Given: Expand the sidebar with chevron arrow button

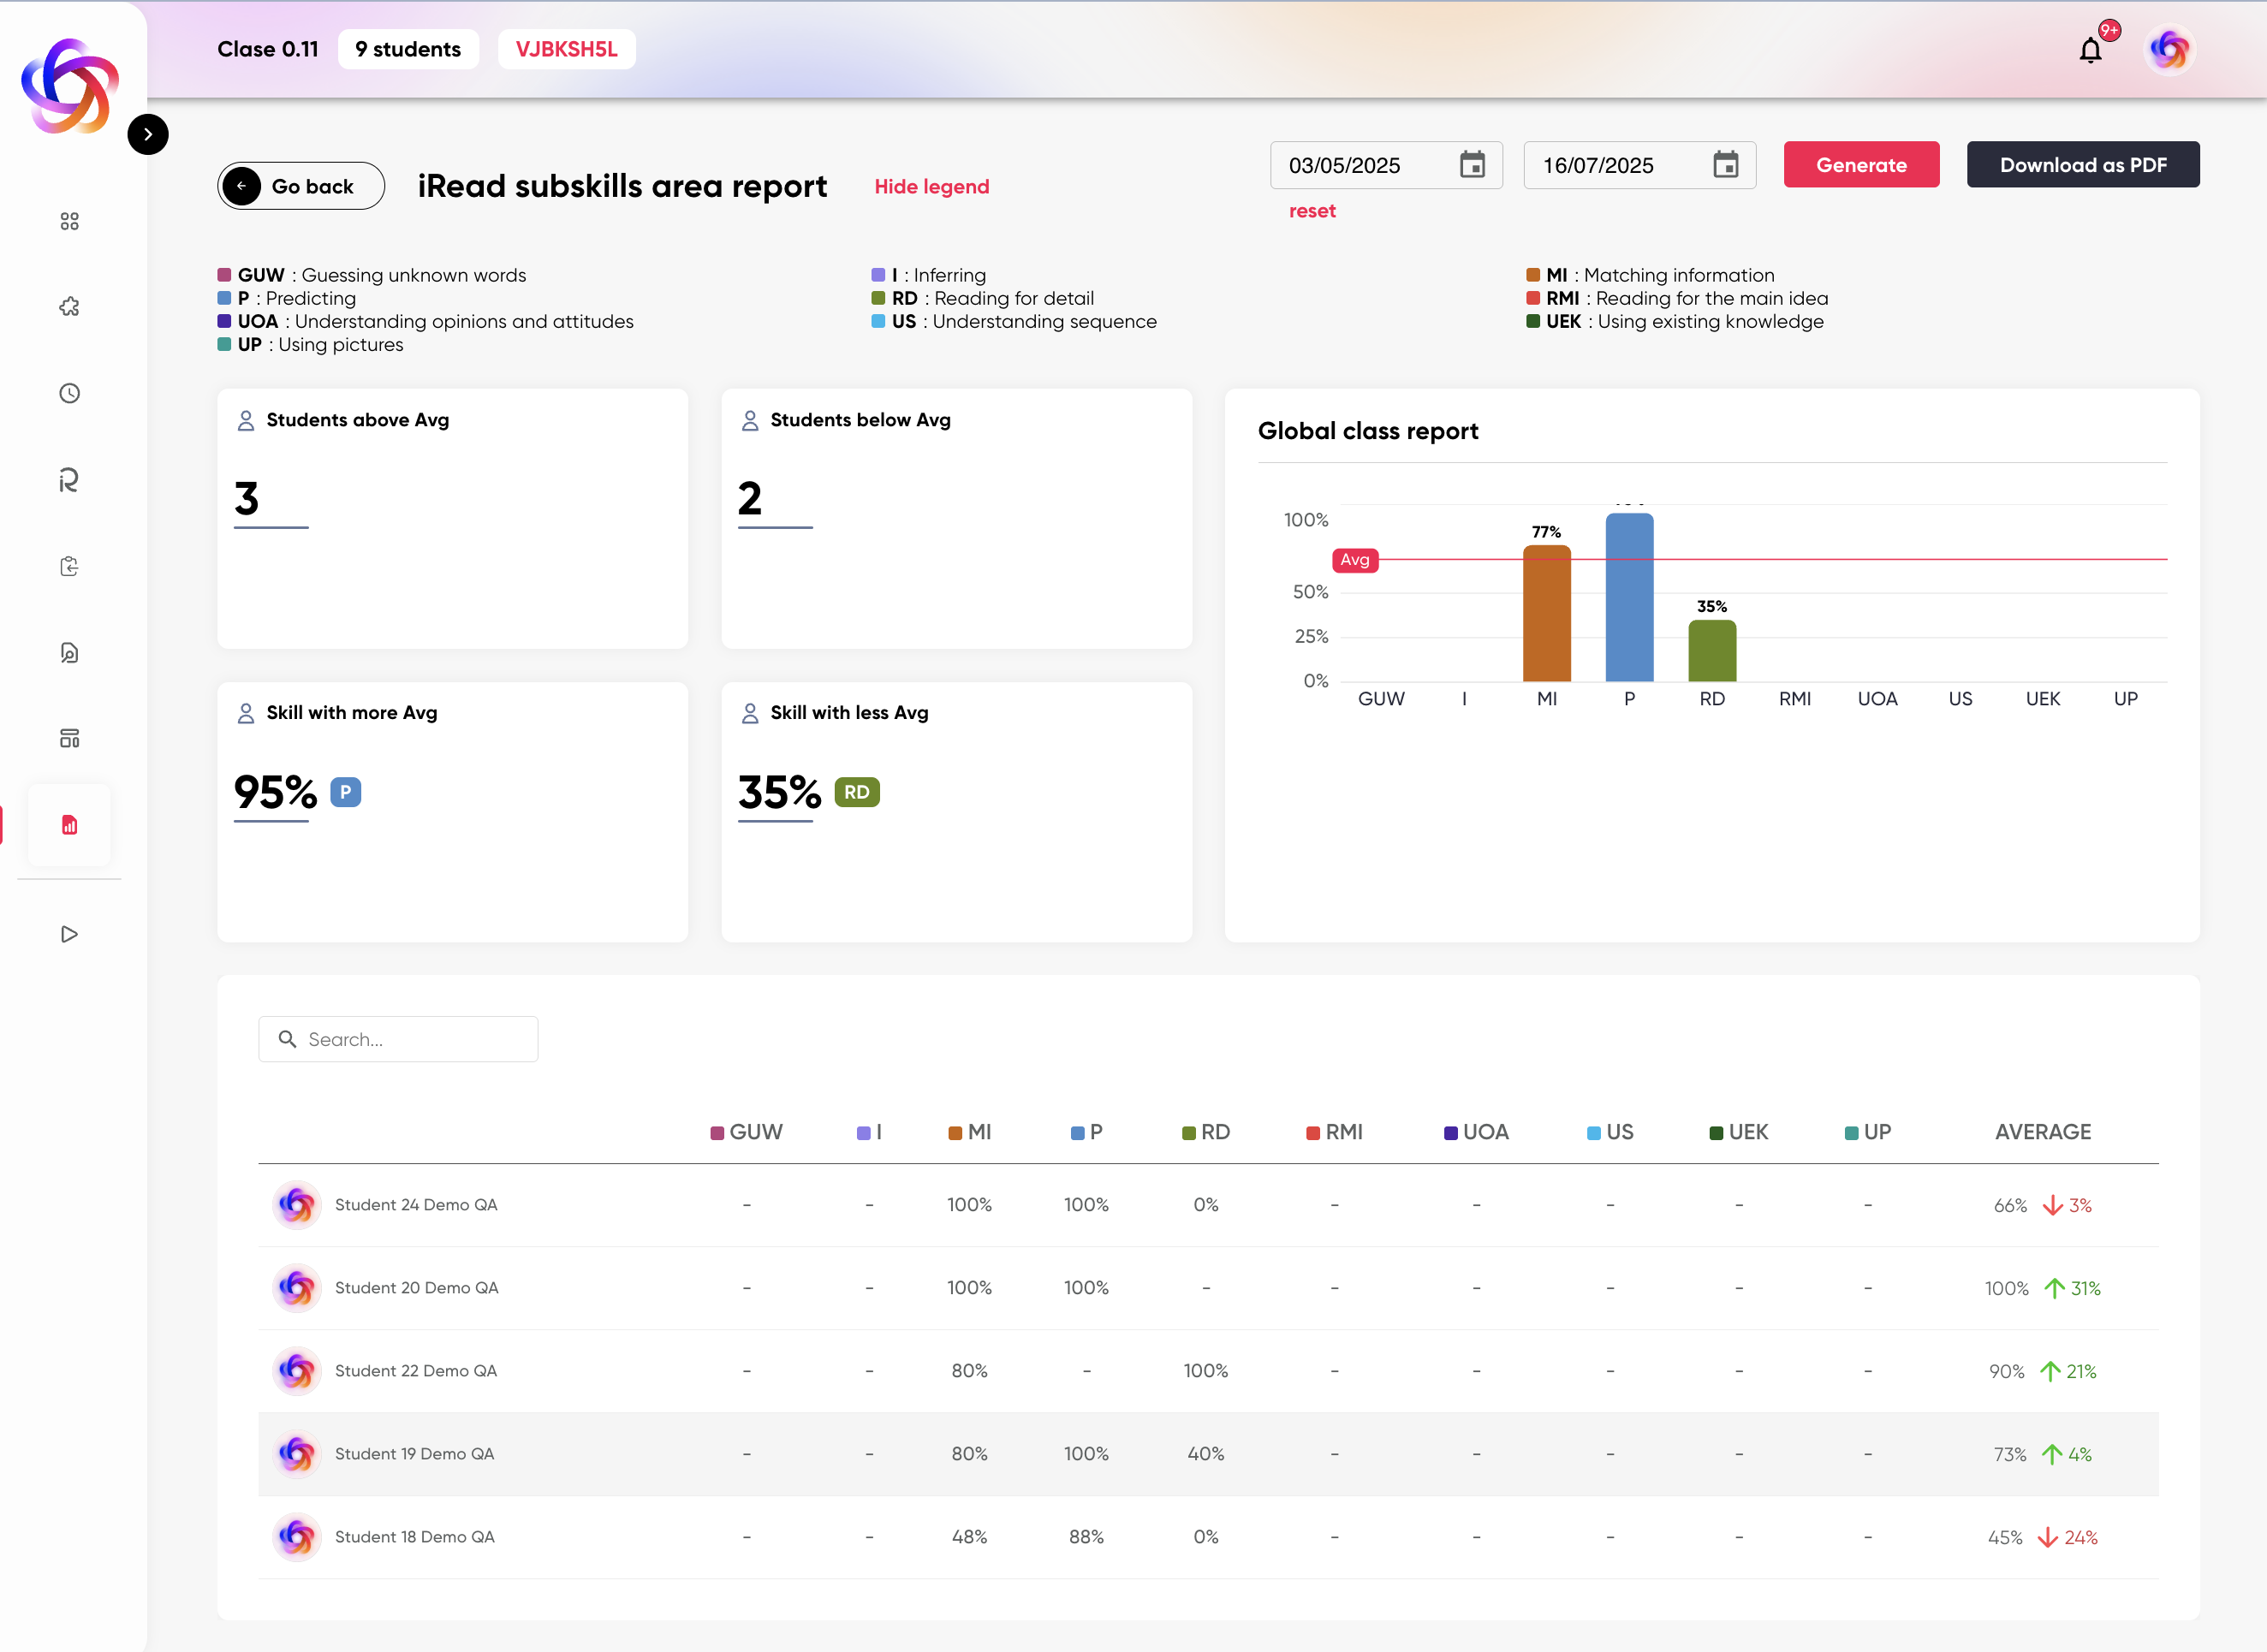Looking at the screenshot, I should pyautogui.click(x=148, y=134).
